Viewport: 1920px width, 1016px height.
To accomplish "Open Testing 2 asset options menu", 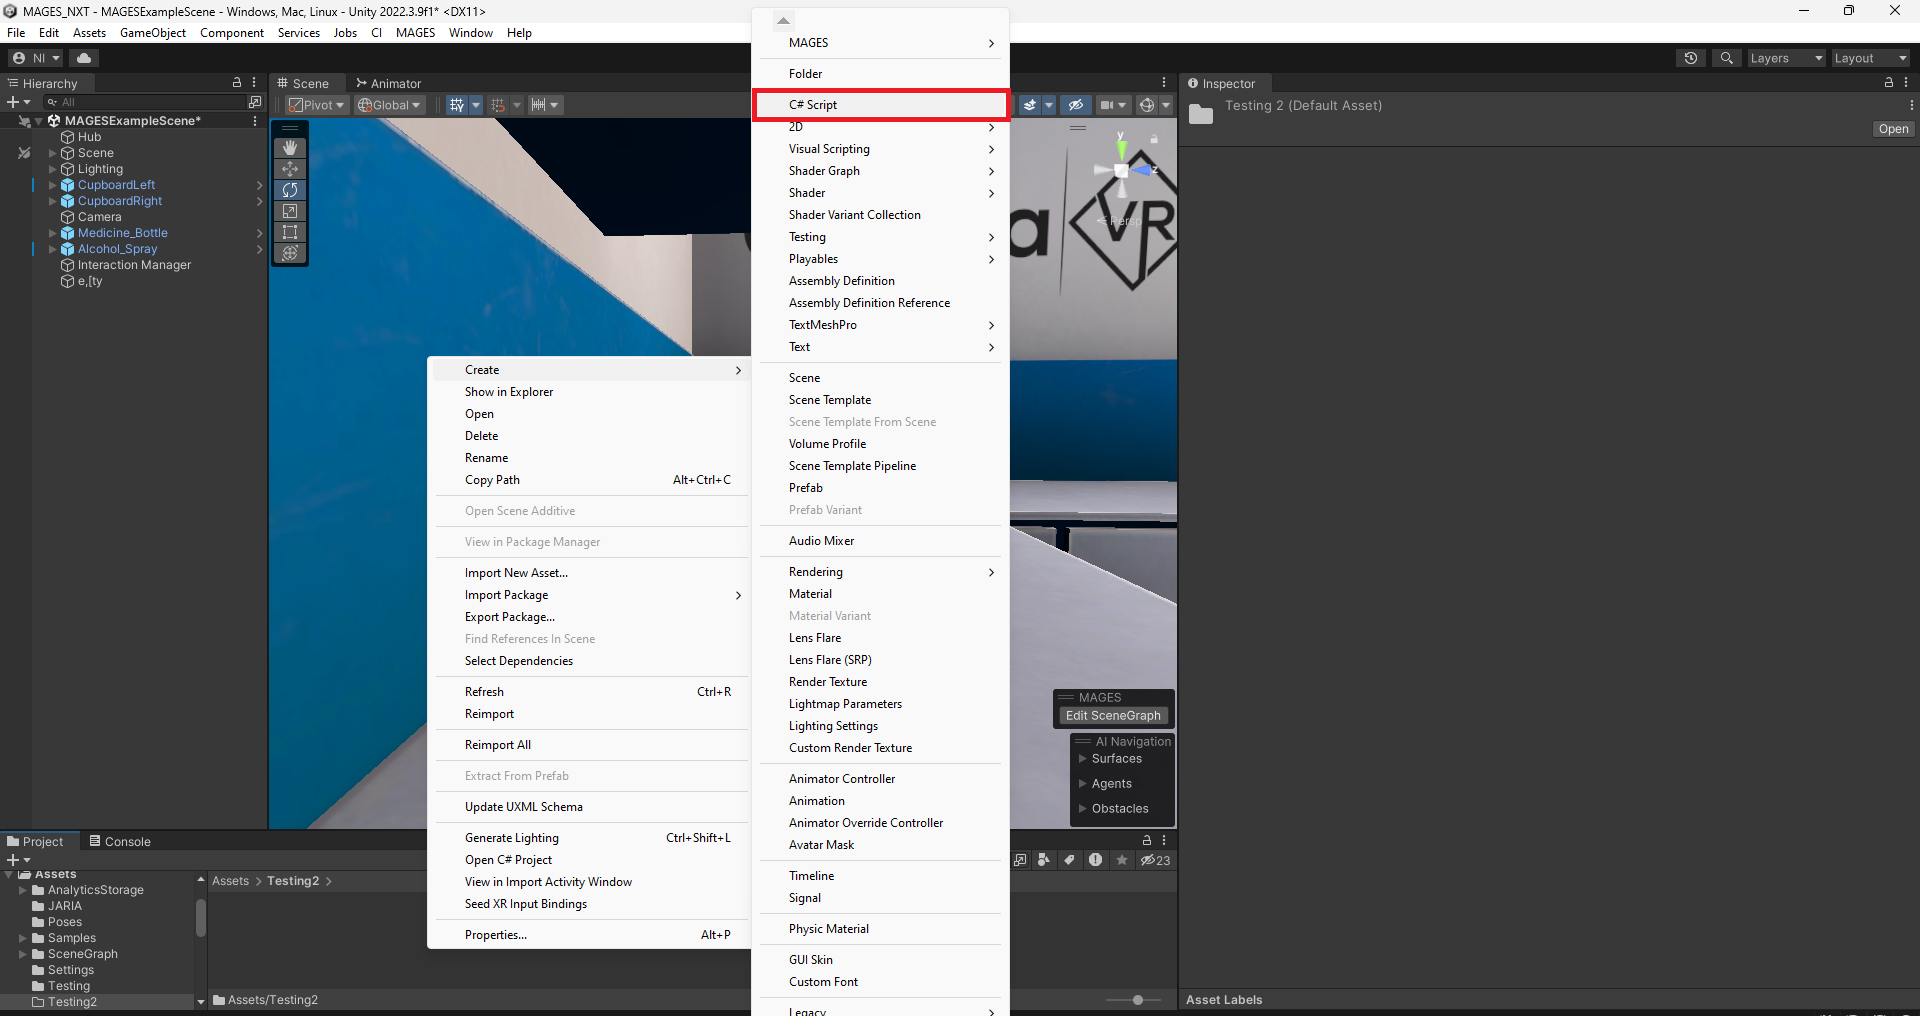I will tap(1911, 105).
